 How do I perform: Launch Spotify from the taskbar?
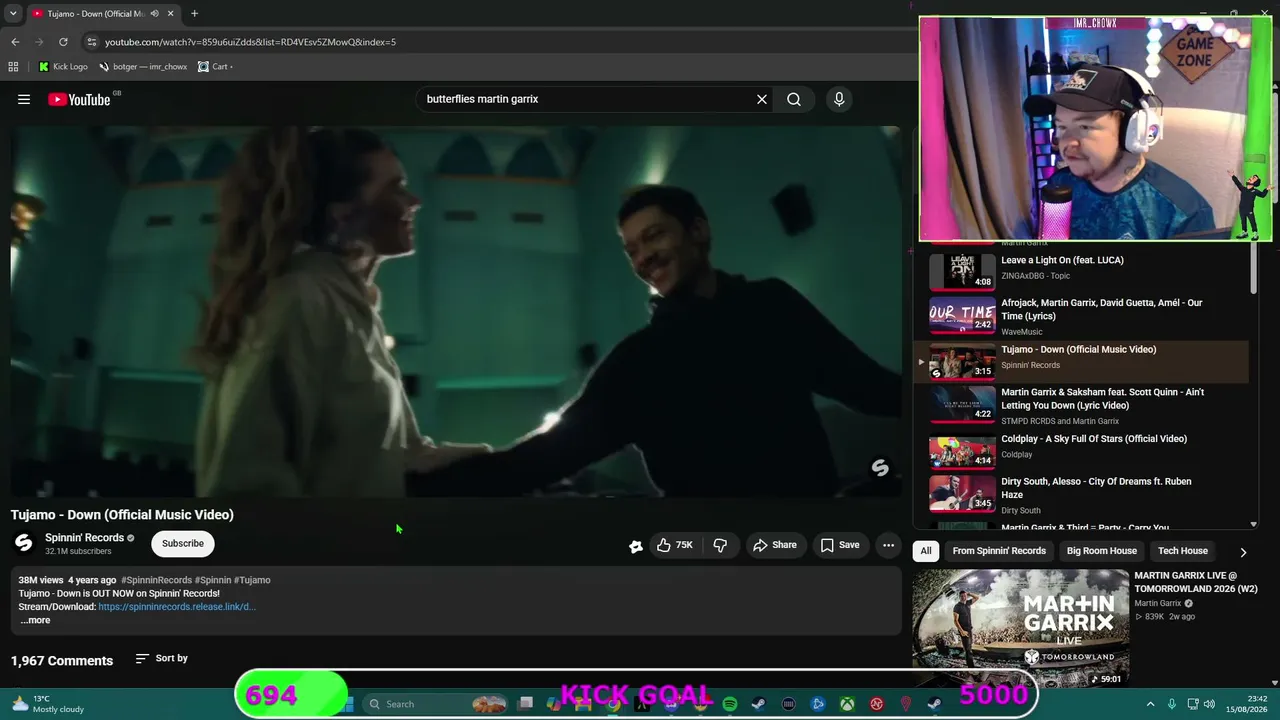click(x=730, y=704)
